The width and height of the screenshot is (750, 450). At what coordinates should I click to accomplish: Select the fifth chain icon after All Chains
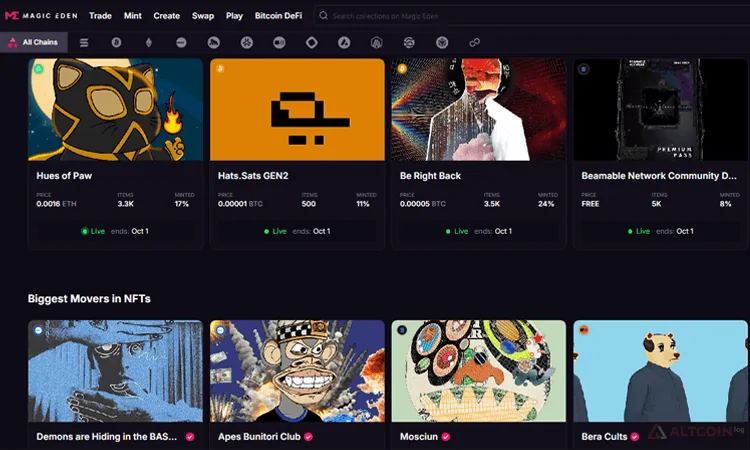[x=214, y=43]
